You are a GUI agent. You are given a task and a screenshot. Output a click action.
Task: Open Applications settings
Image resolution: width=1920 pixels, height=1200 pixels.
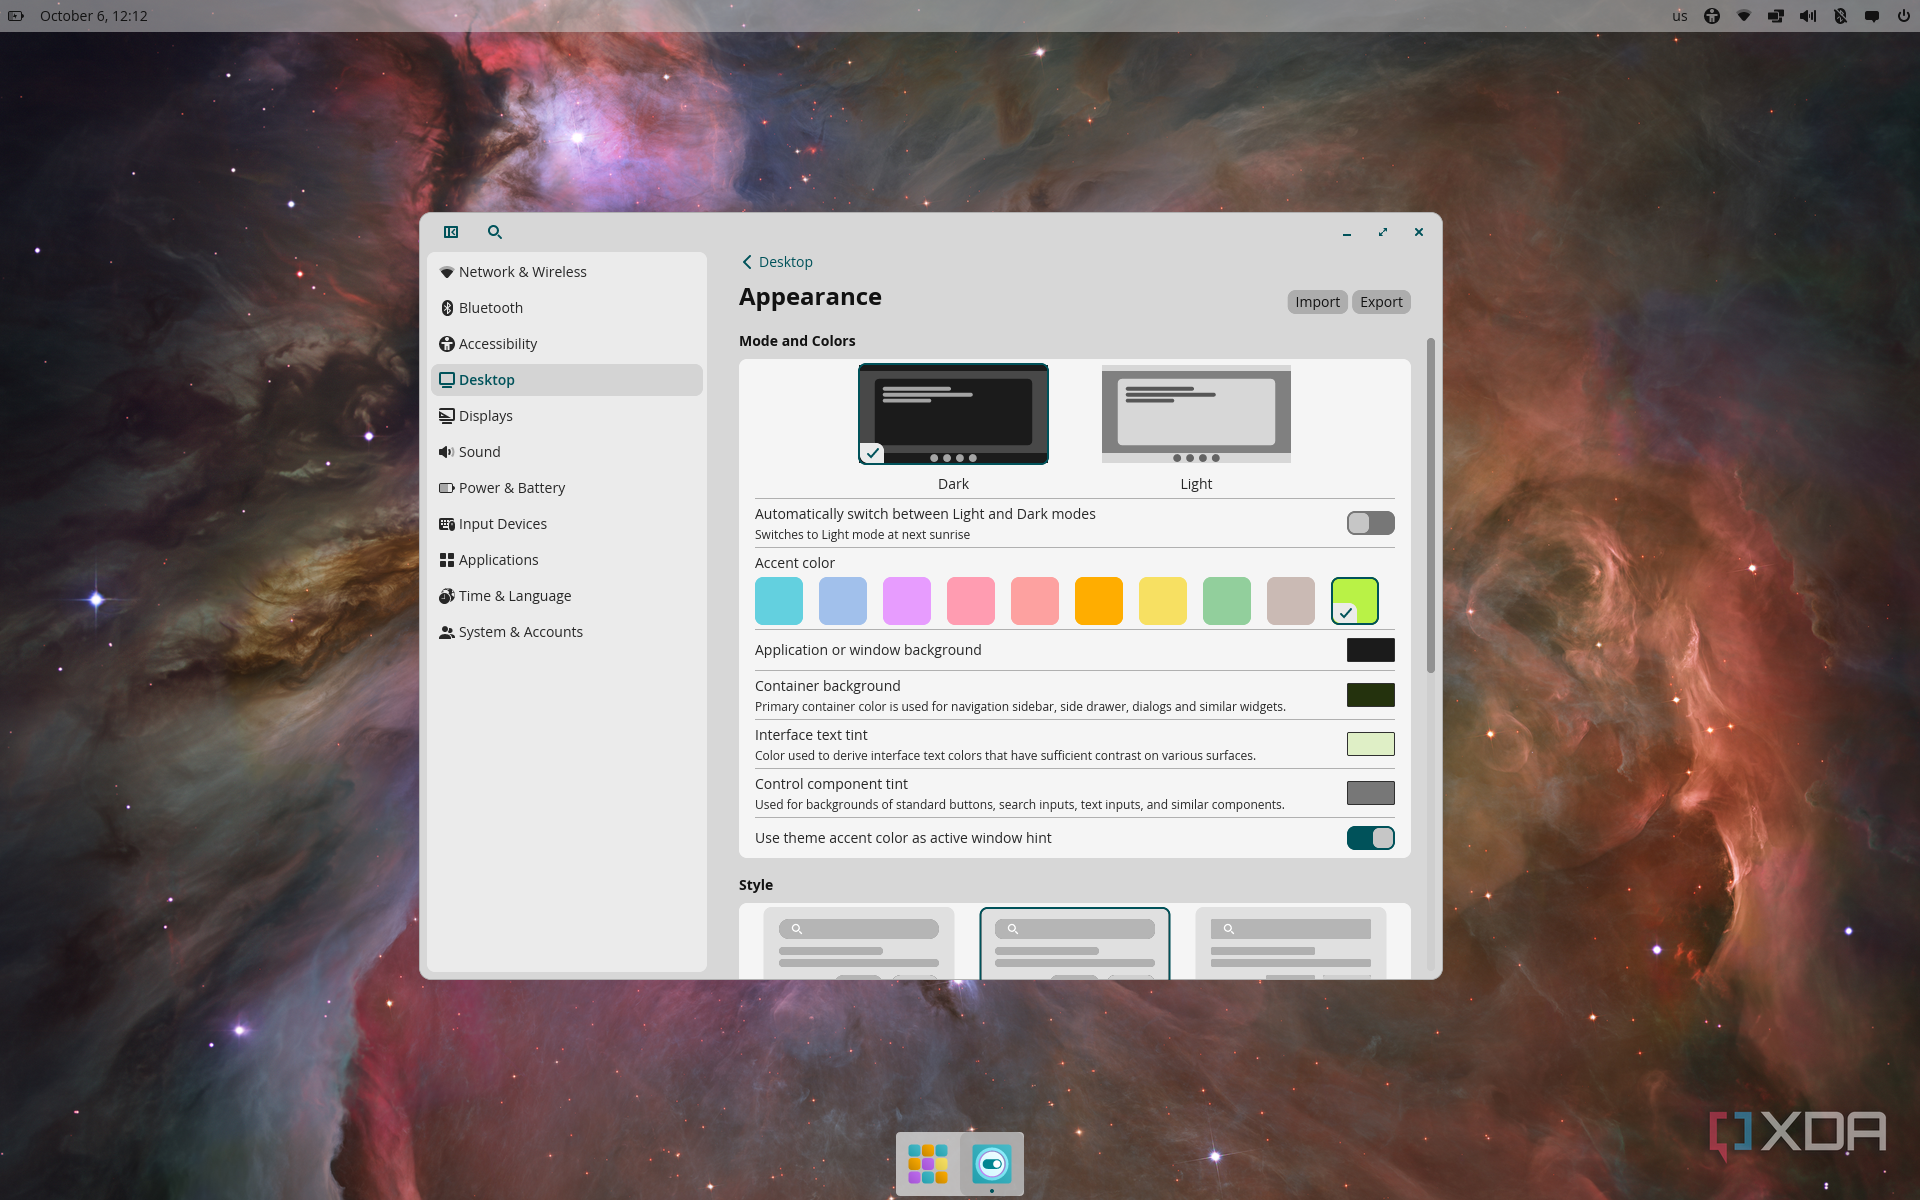click(567, 560)
